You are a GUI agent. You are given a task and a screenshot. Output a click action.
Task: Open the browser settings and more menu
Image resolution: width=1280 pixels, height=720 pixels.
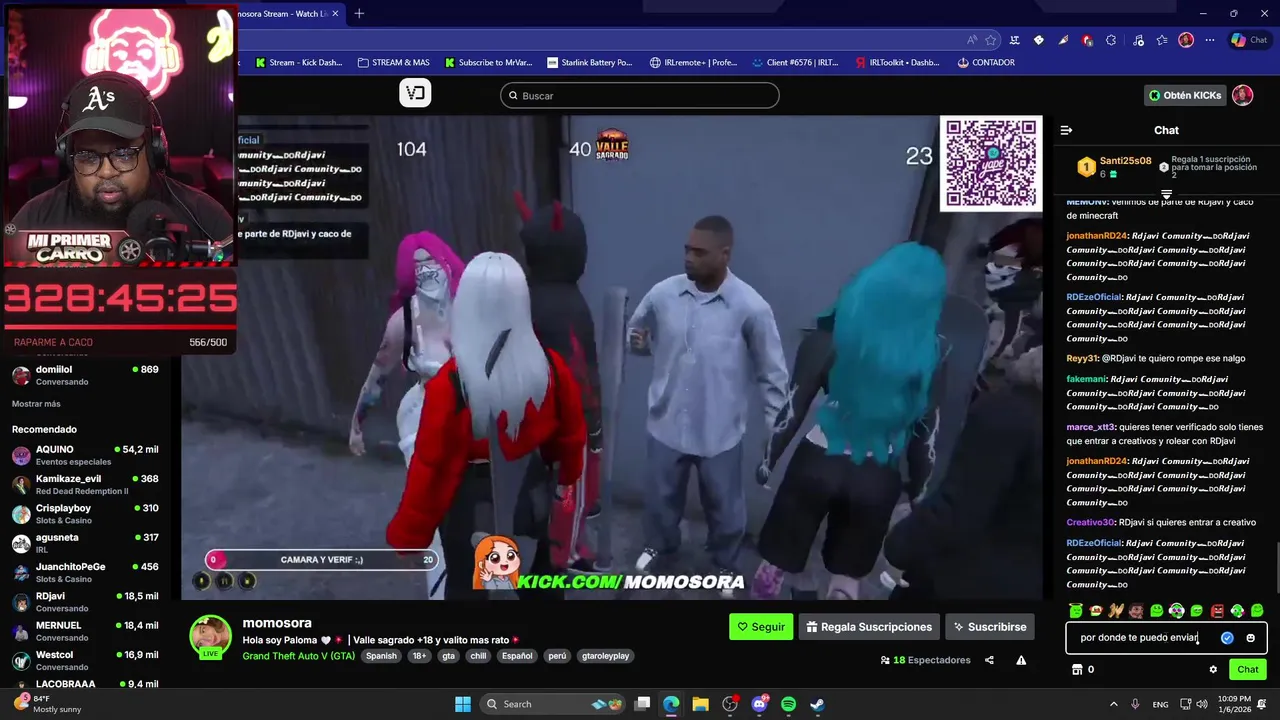pyautogui.click(x=1210, y=40)
